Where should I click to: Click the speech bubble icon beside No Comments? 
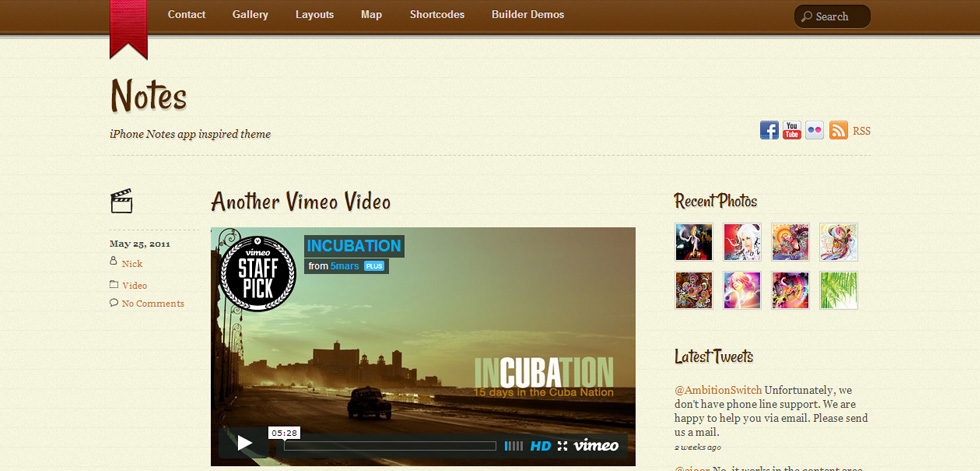[114, 302]
